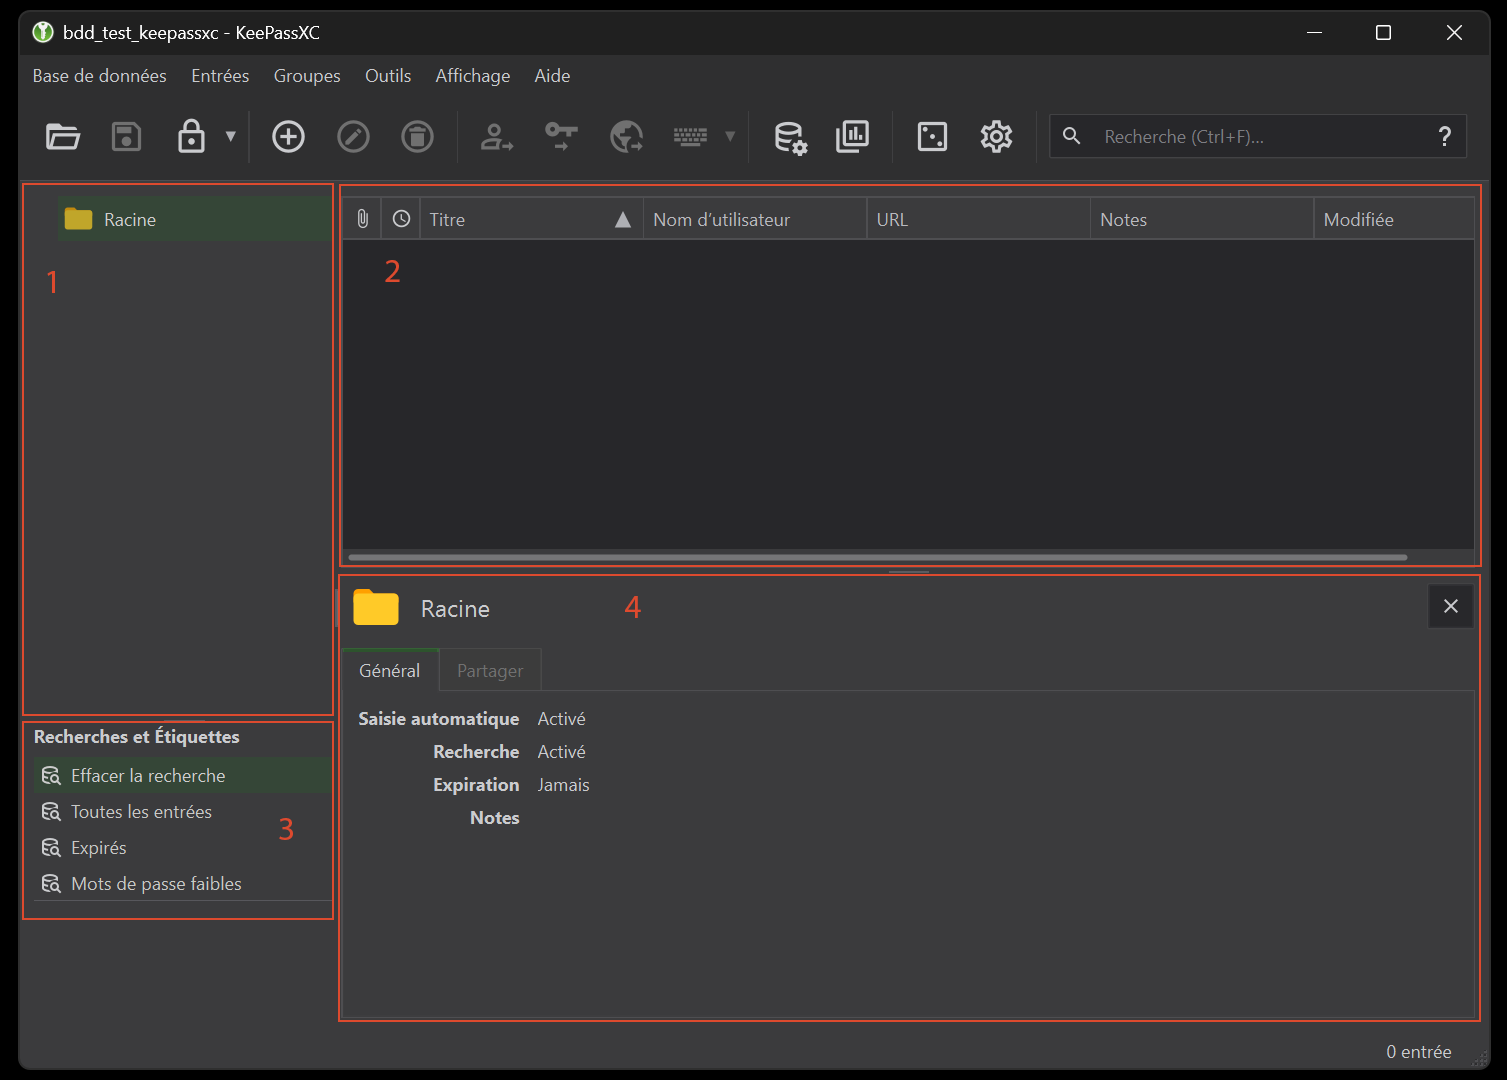Switch to the Général tab
This screenshot has height=1080, width=1507.
(390, 670)
